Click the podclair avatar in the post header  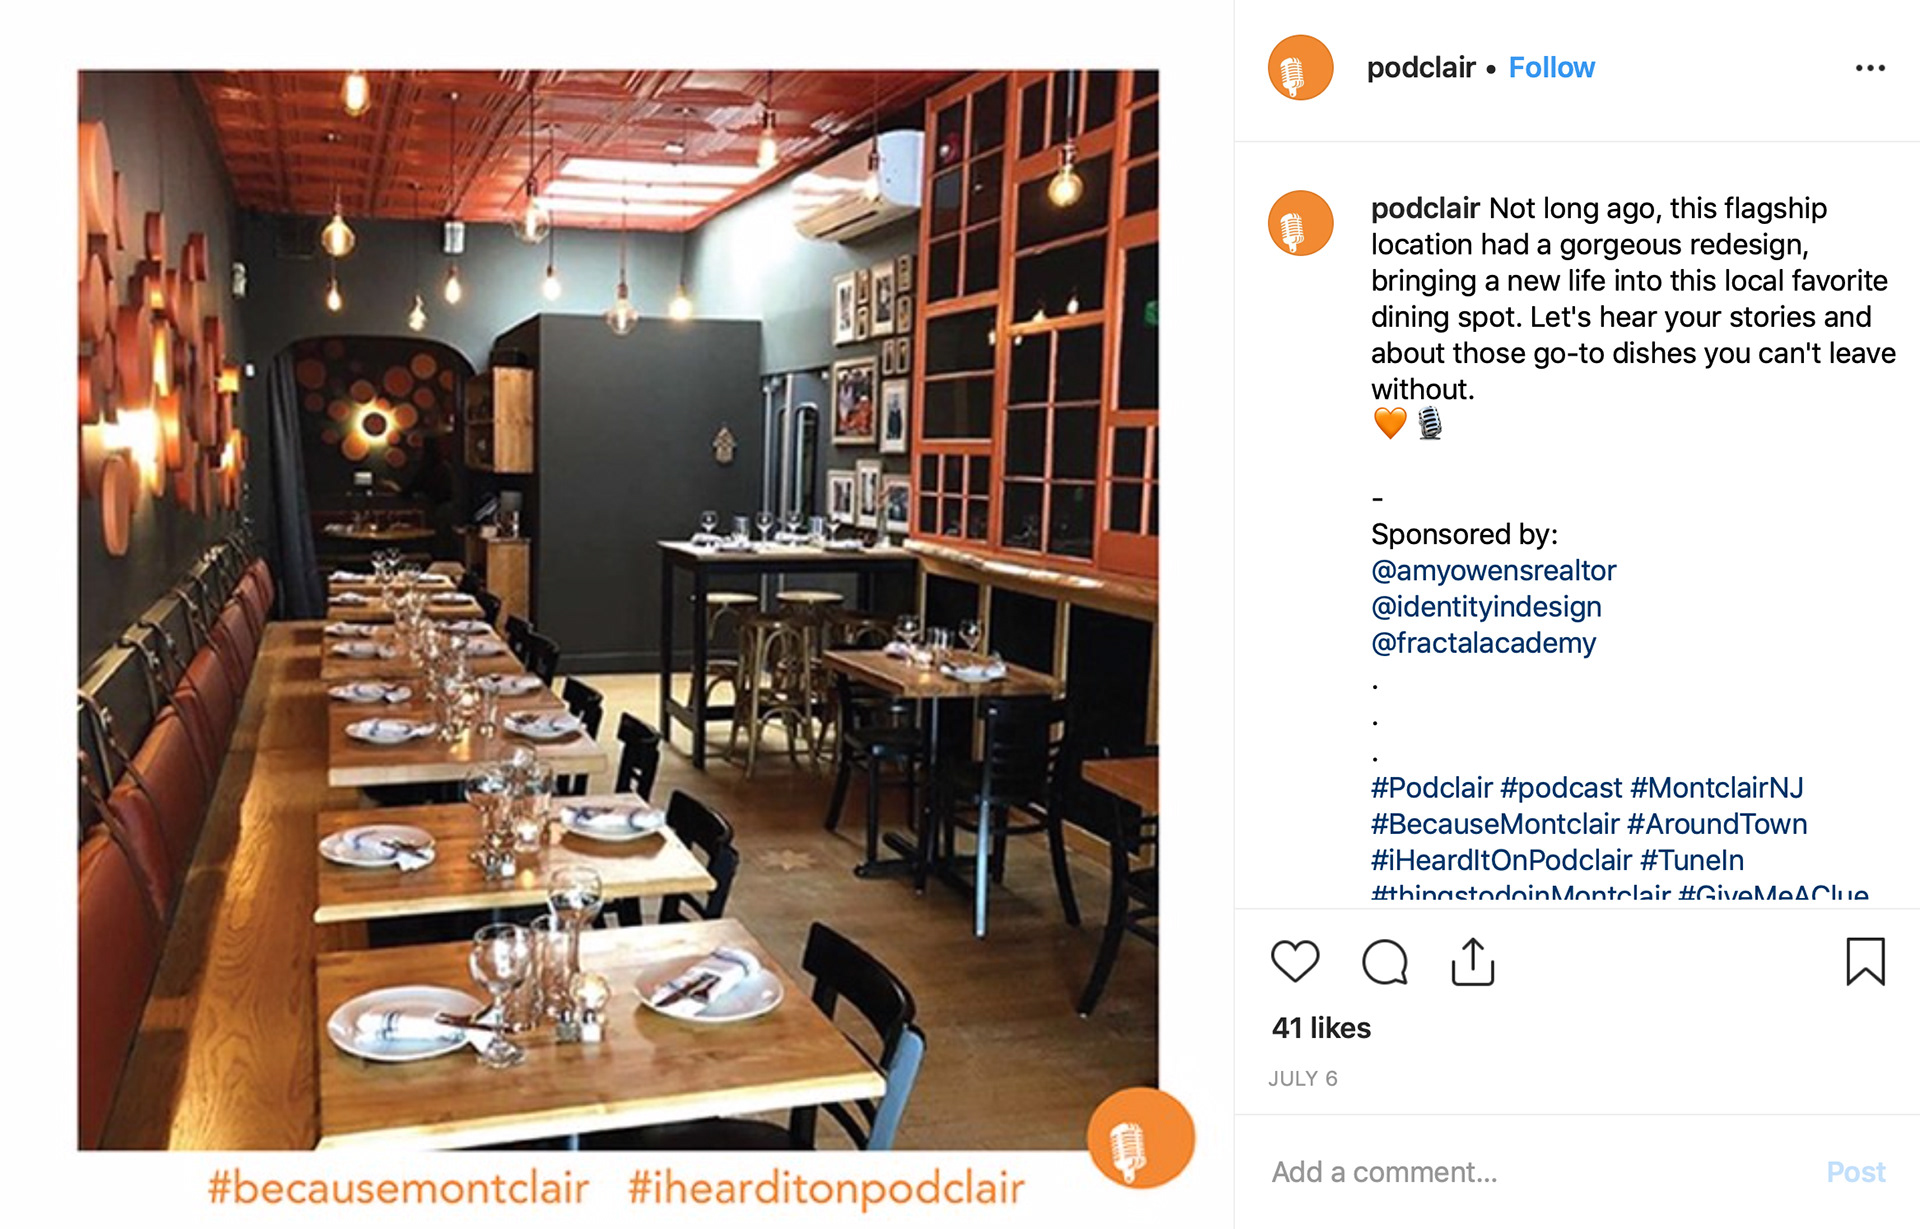coord(1300,68)
